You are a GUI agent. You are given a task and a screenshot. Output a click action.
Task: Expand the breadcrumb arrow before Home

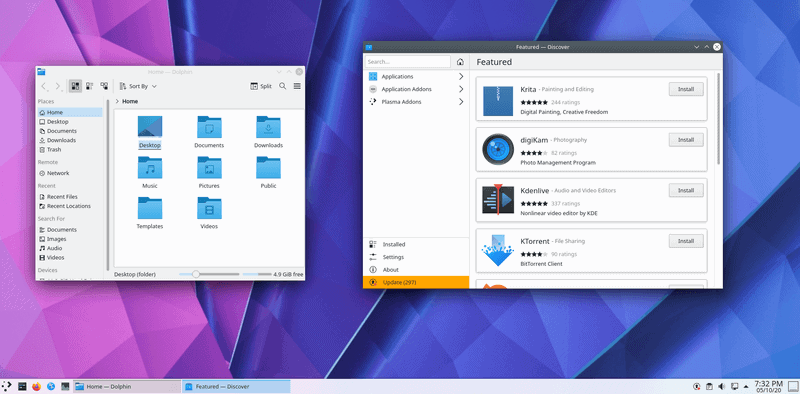point(117,102)
